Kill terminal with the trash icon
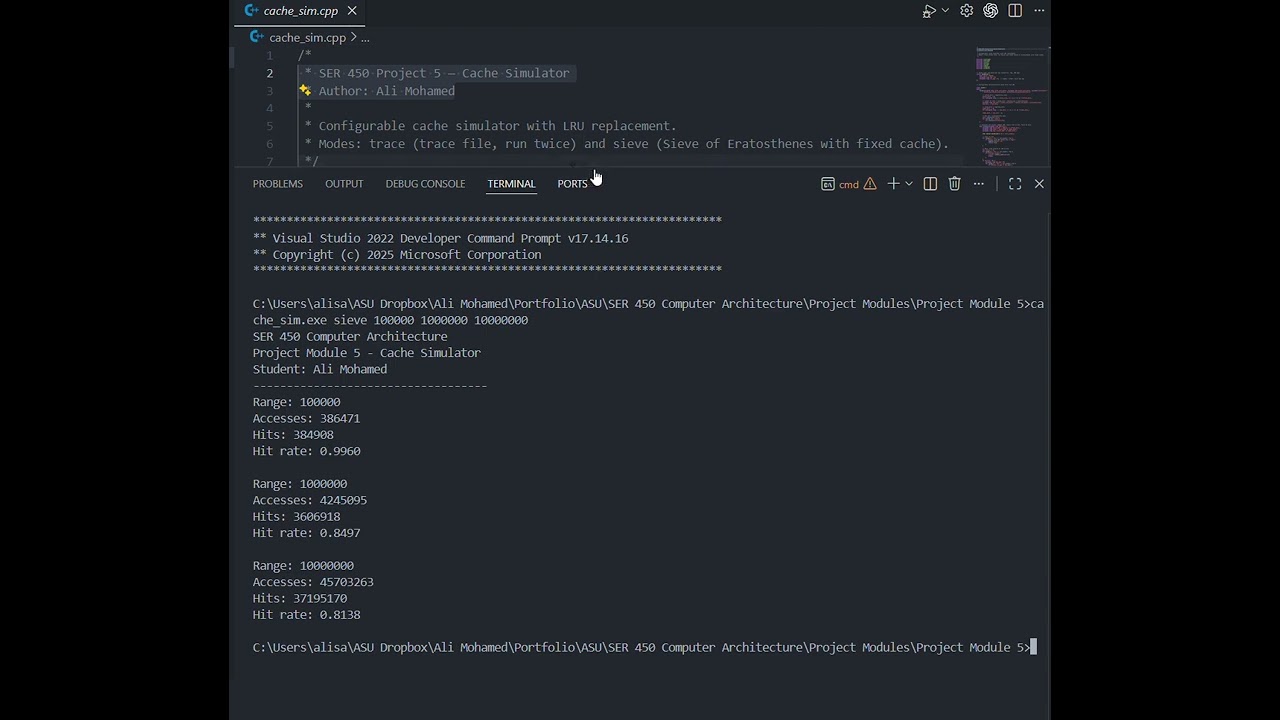The image size is (1280, 720). pyautogui.click(x=954, y=184)
